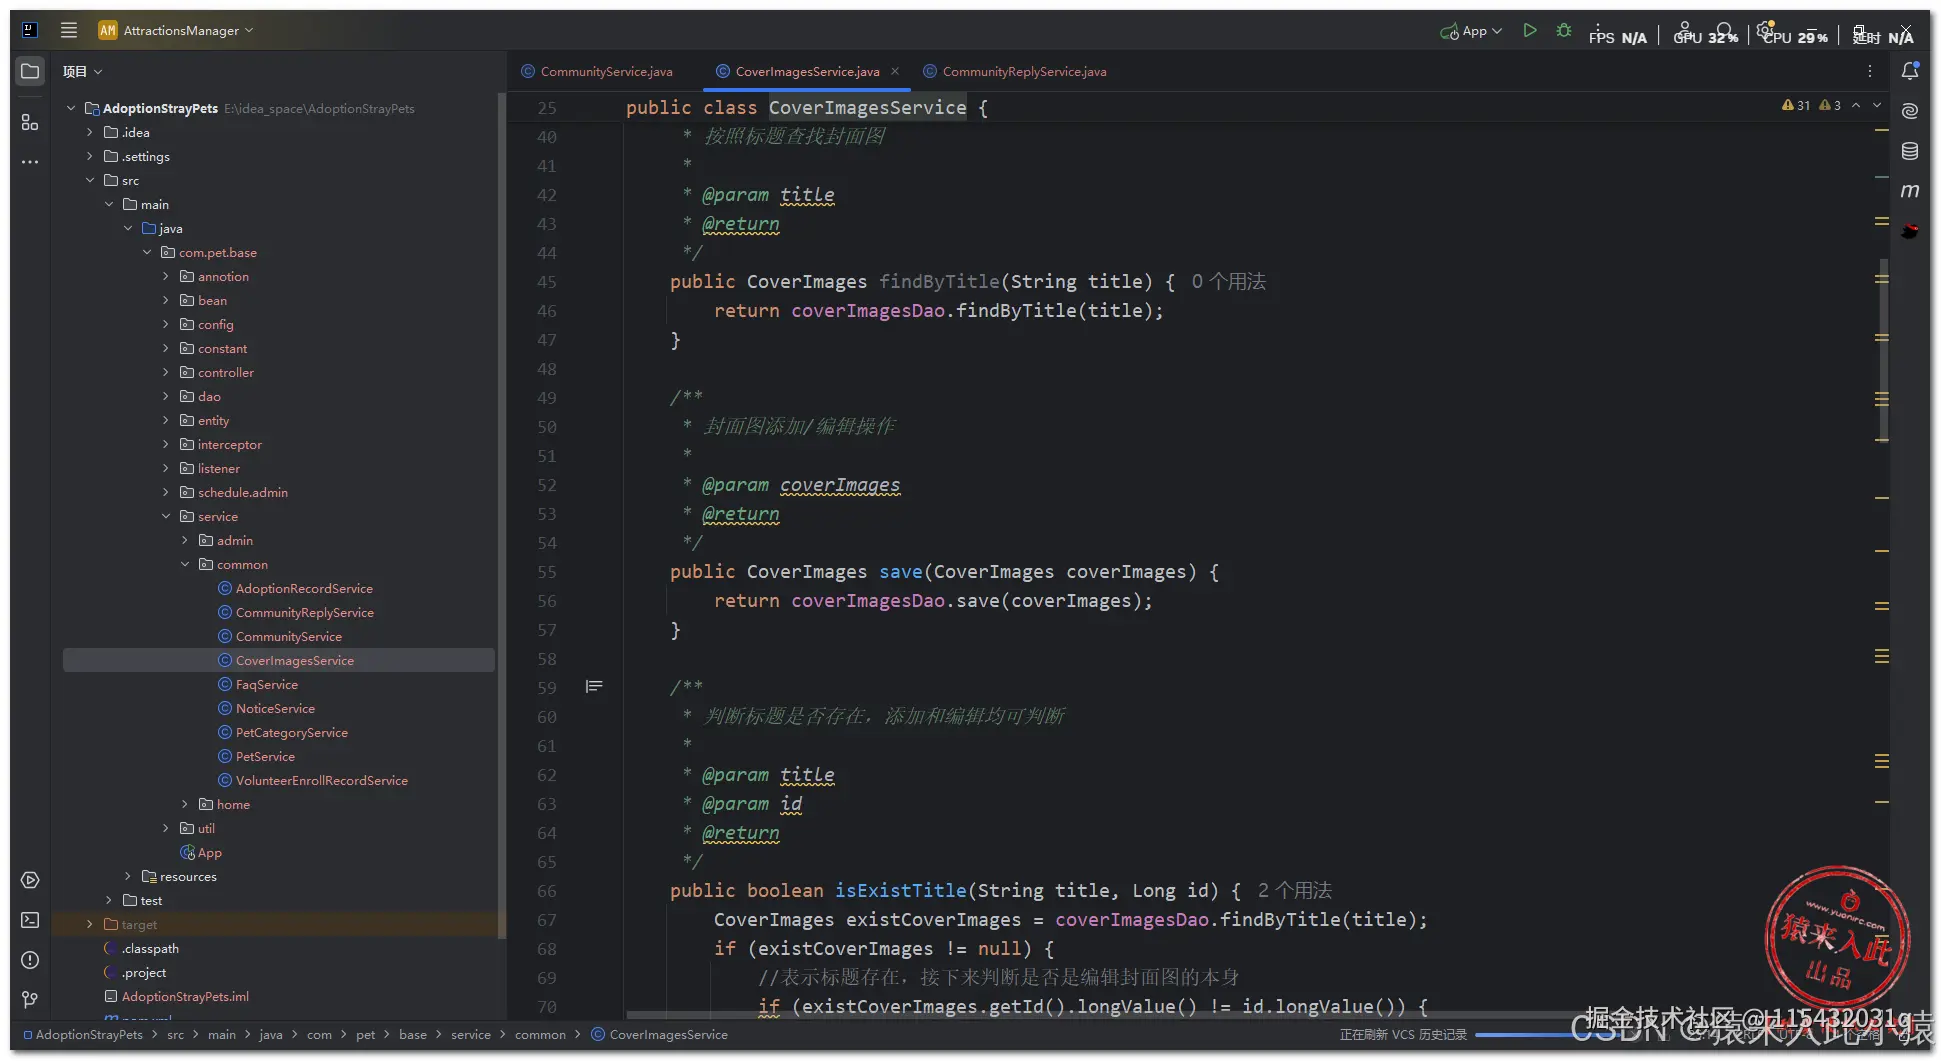
Task: Select AdoptionStrayPets.iml file
Action: click(x=185, y=996)
